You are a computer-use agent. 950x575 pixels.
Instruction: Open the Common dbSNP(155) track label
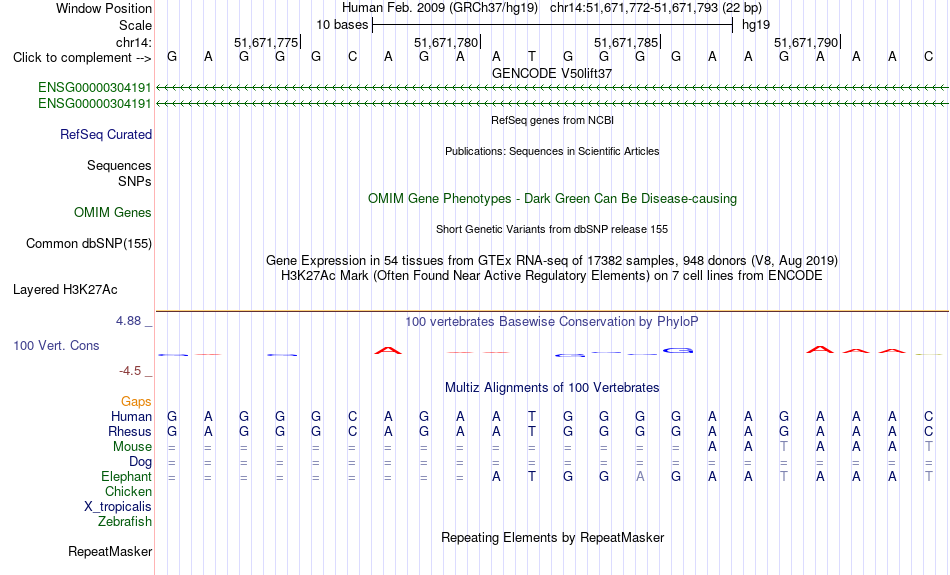(x=89, y=244)
